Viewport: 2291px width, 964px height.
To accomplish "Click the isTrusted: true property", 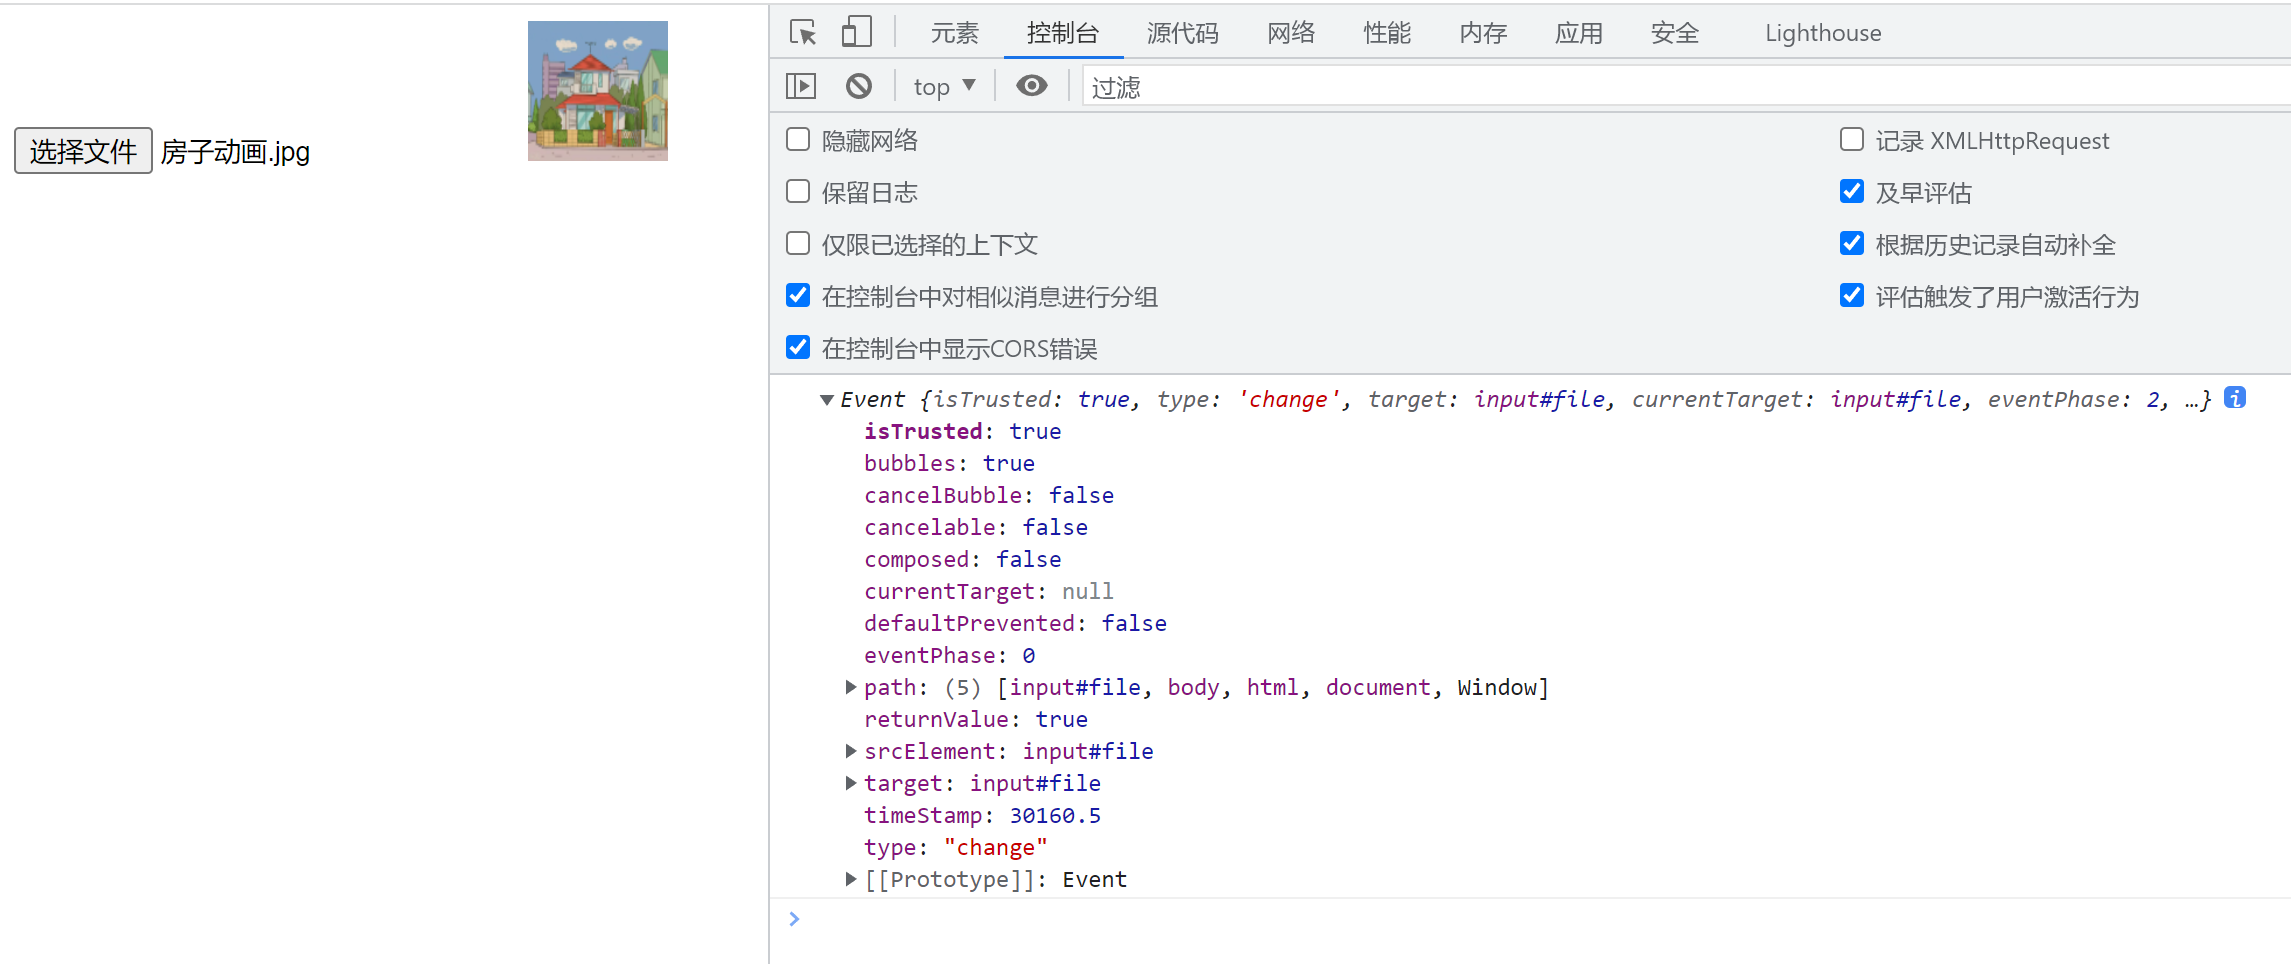I will 963,431.
